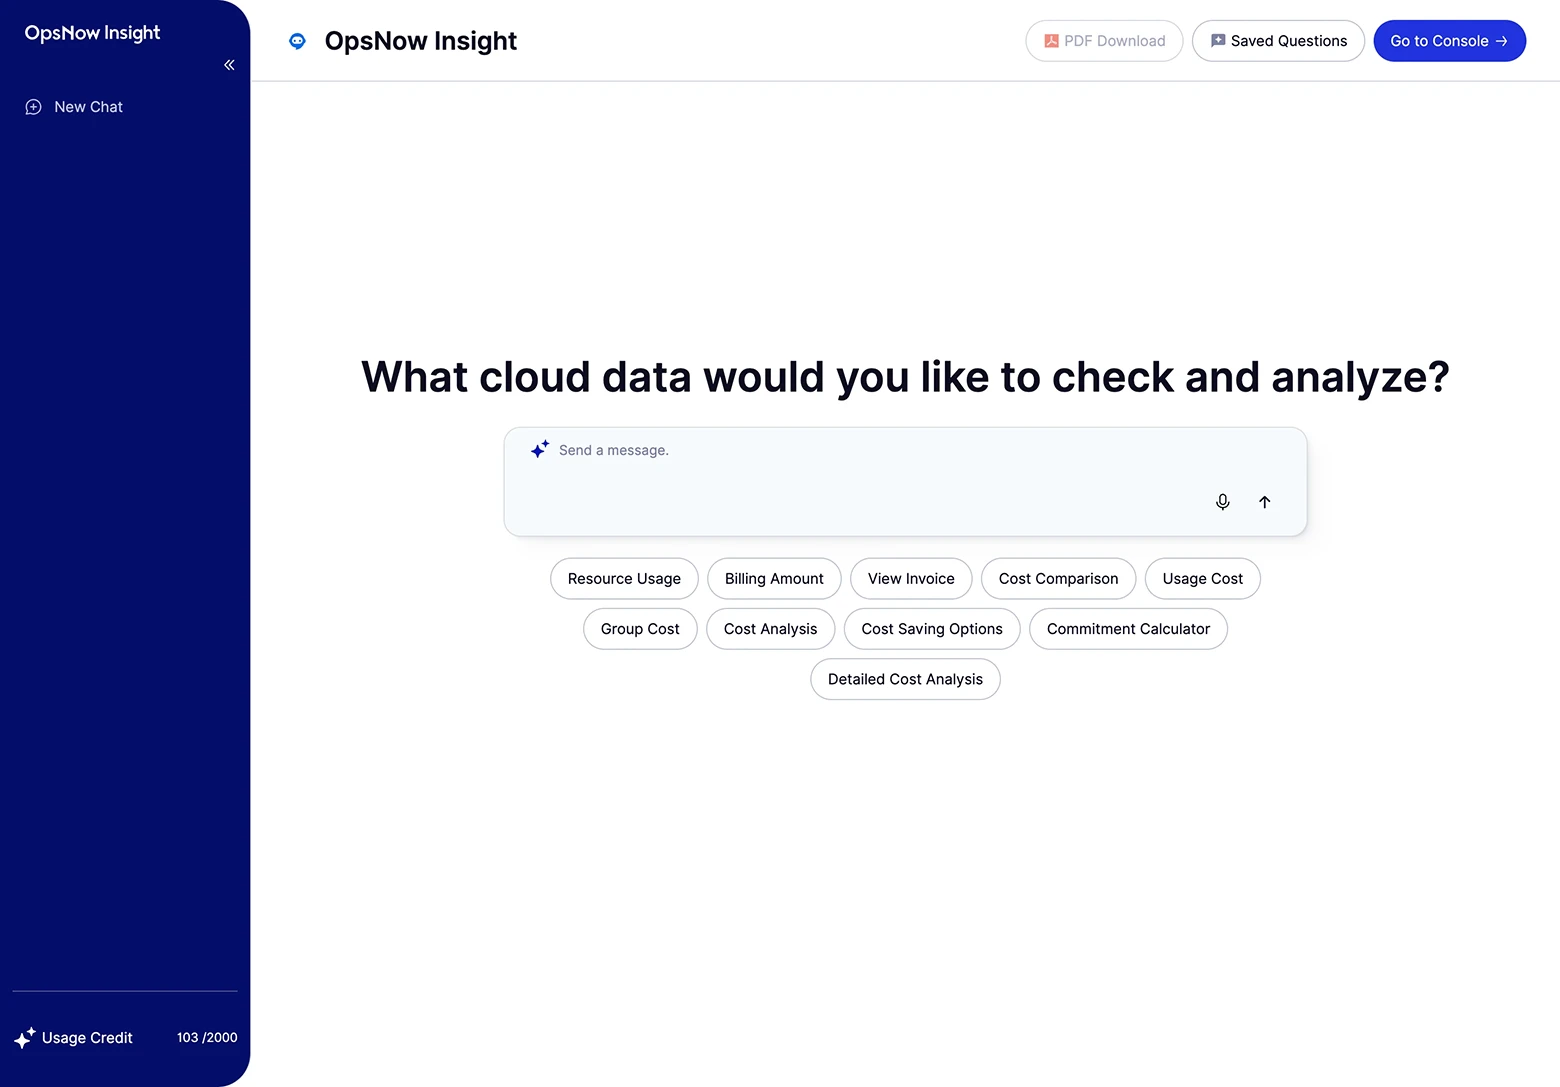1560x1087 pixels.
Task: Download the PDF report
Action: coord(1104,41)
